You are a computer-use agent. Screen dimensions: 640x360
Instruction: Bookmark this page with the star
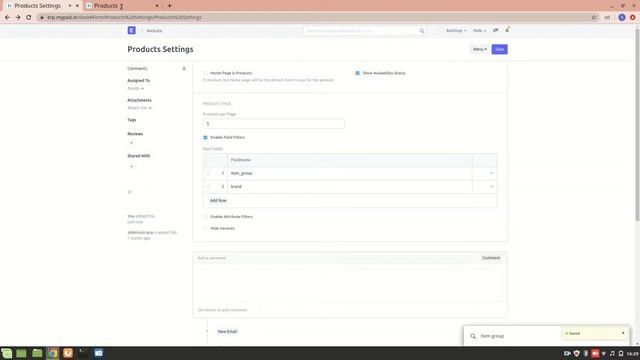593,18
